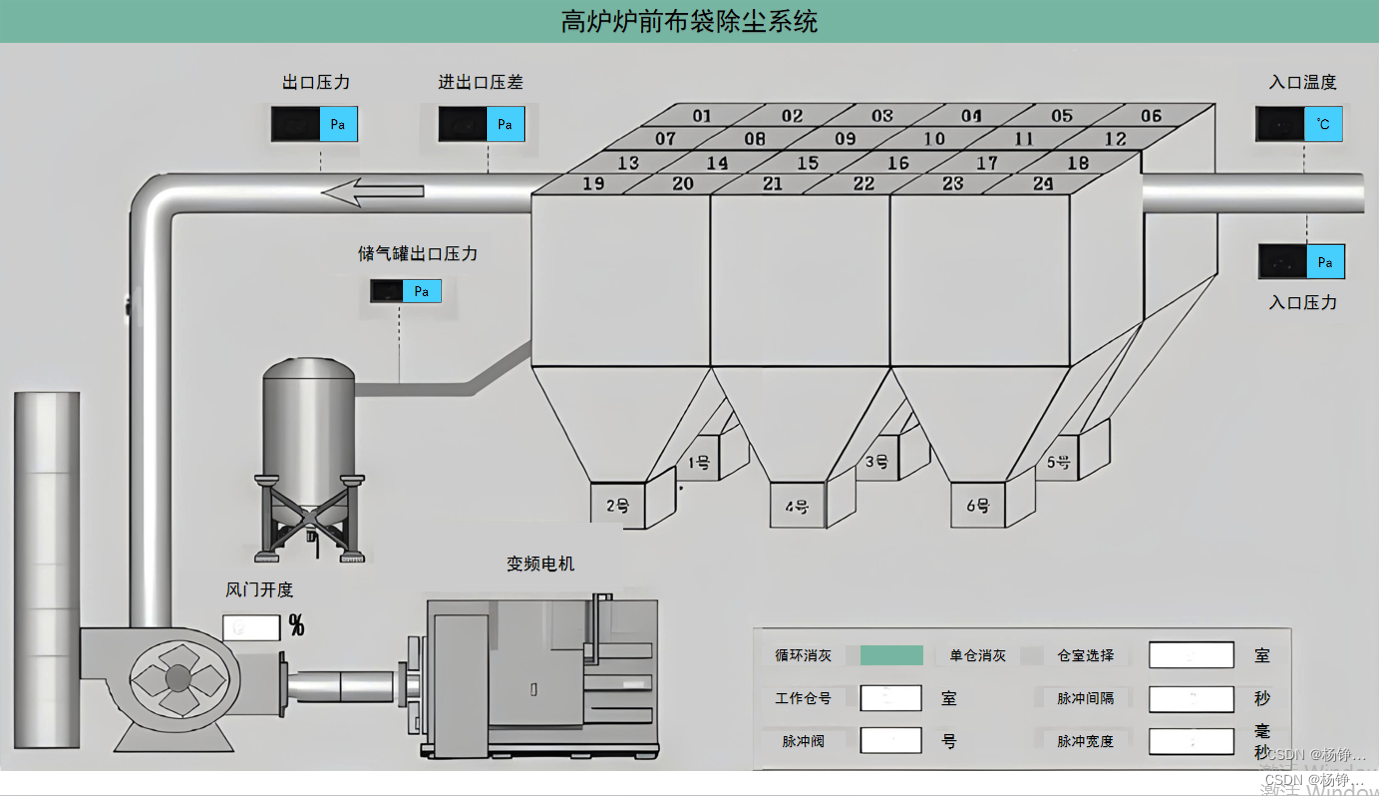Click the 出口压力 Pa display
This screenshot has width=1379, height=796.
pyautogui.click(x=313, y=124)
